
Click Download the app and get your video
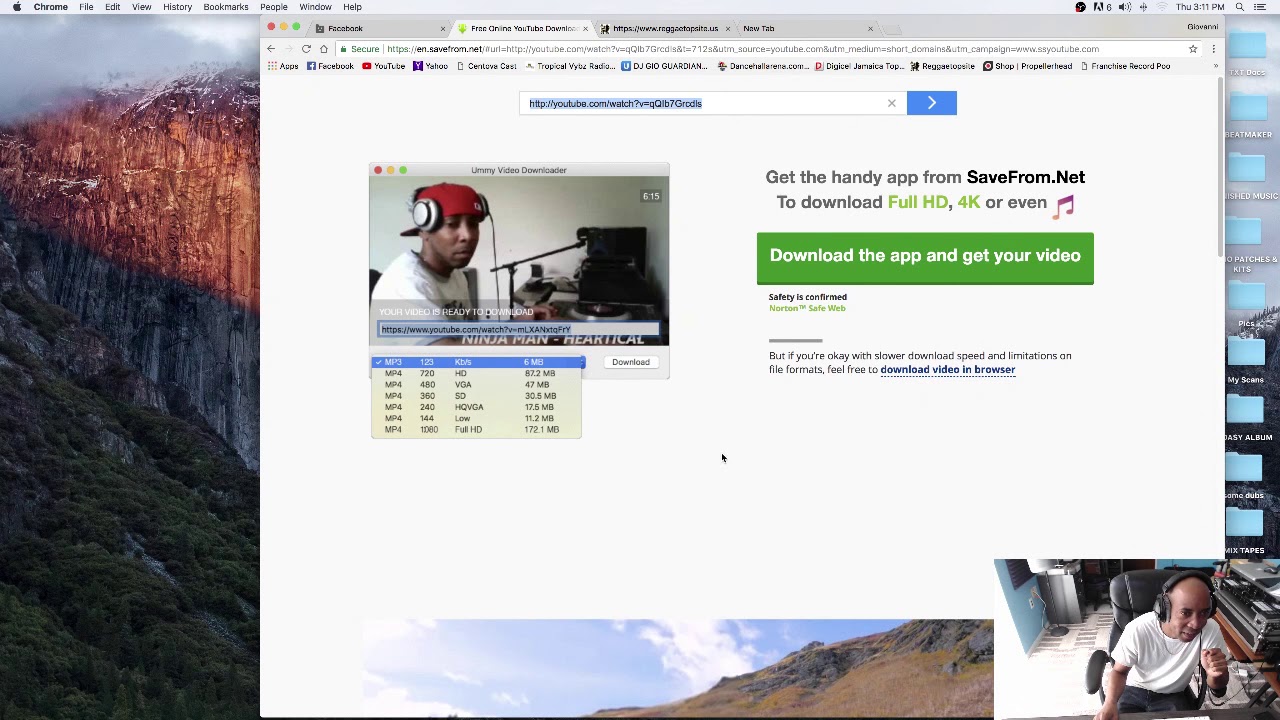(x=925, y=257)
